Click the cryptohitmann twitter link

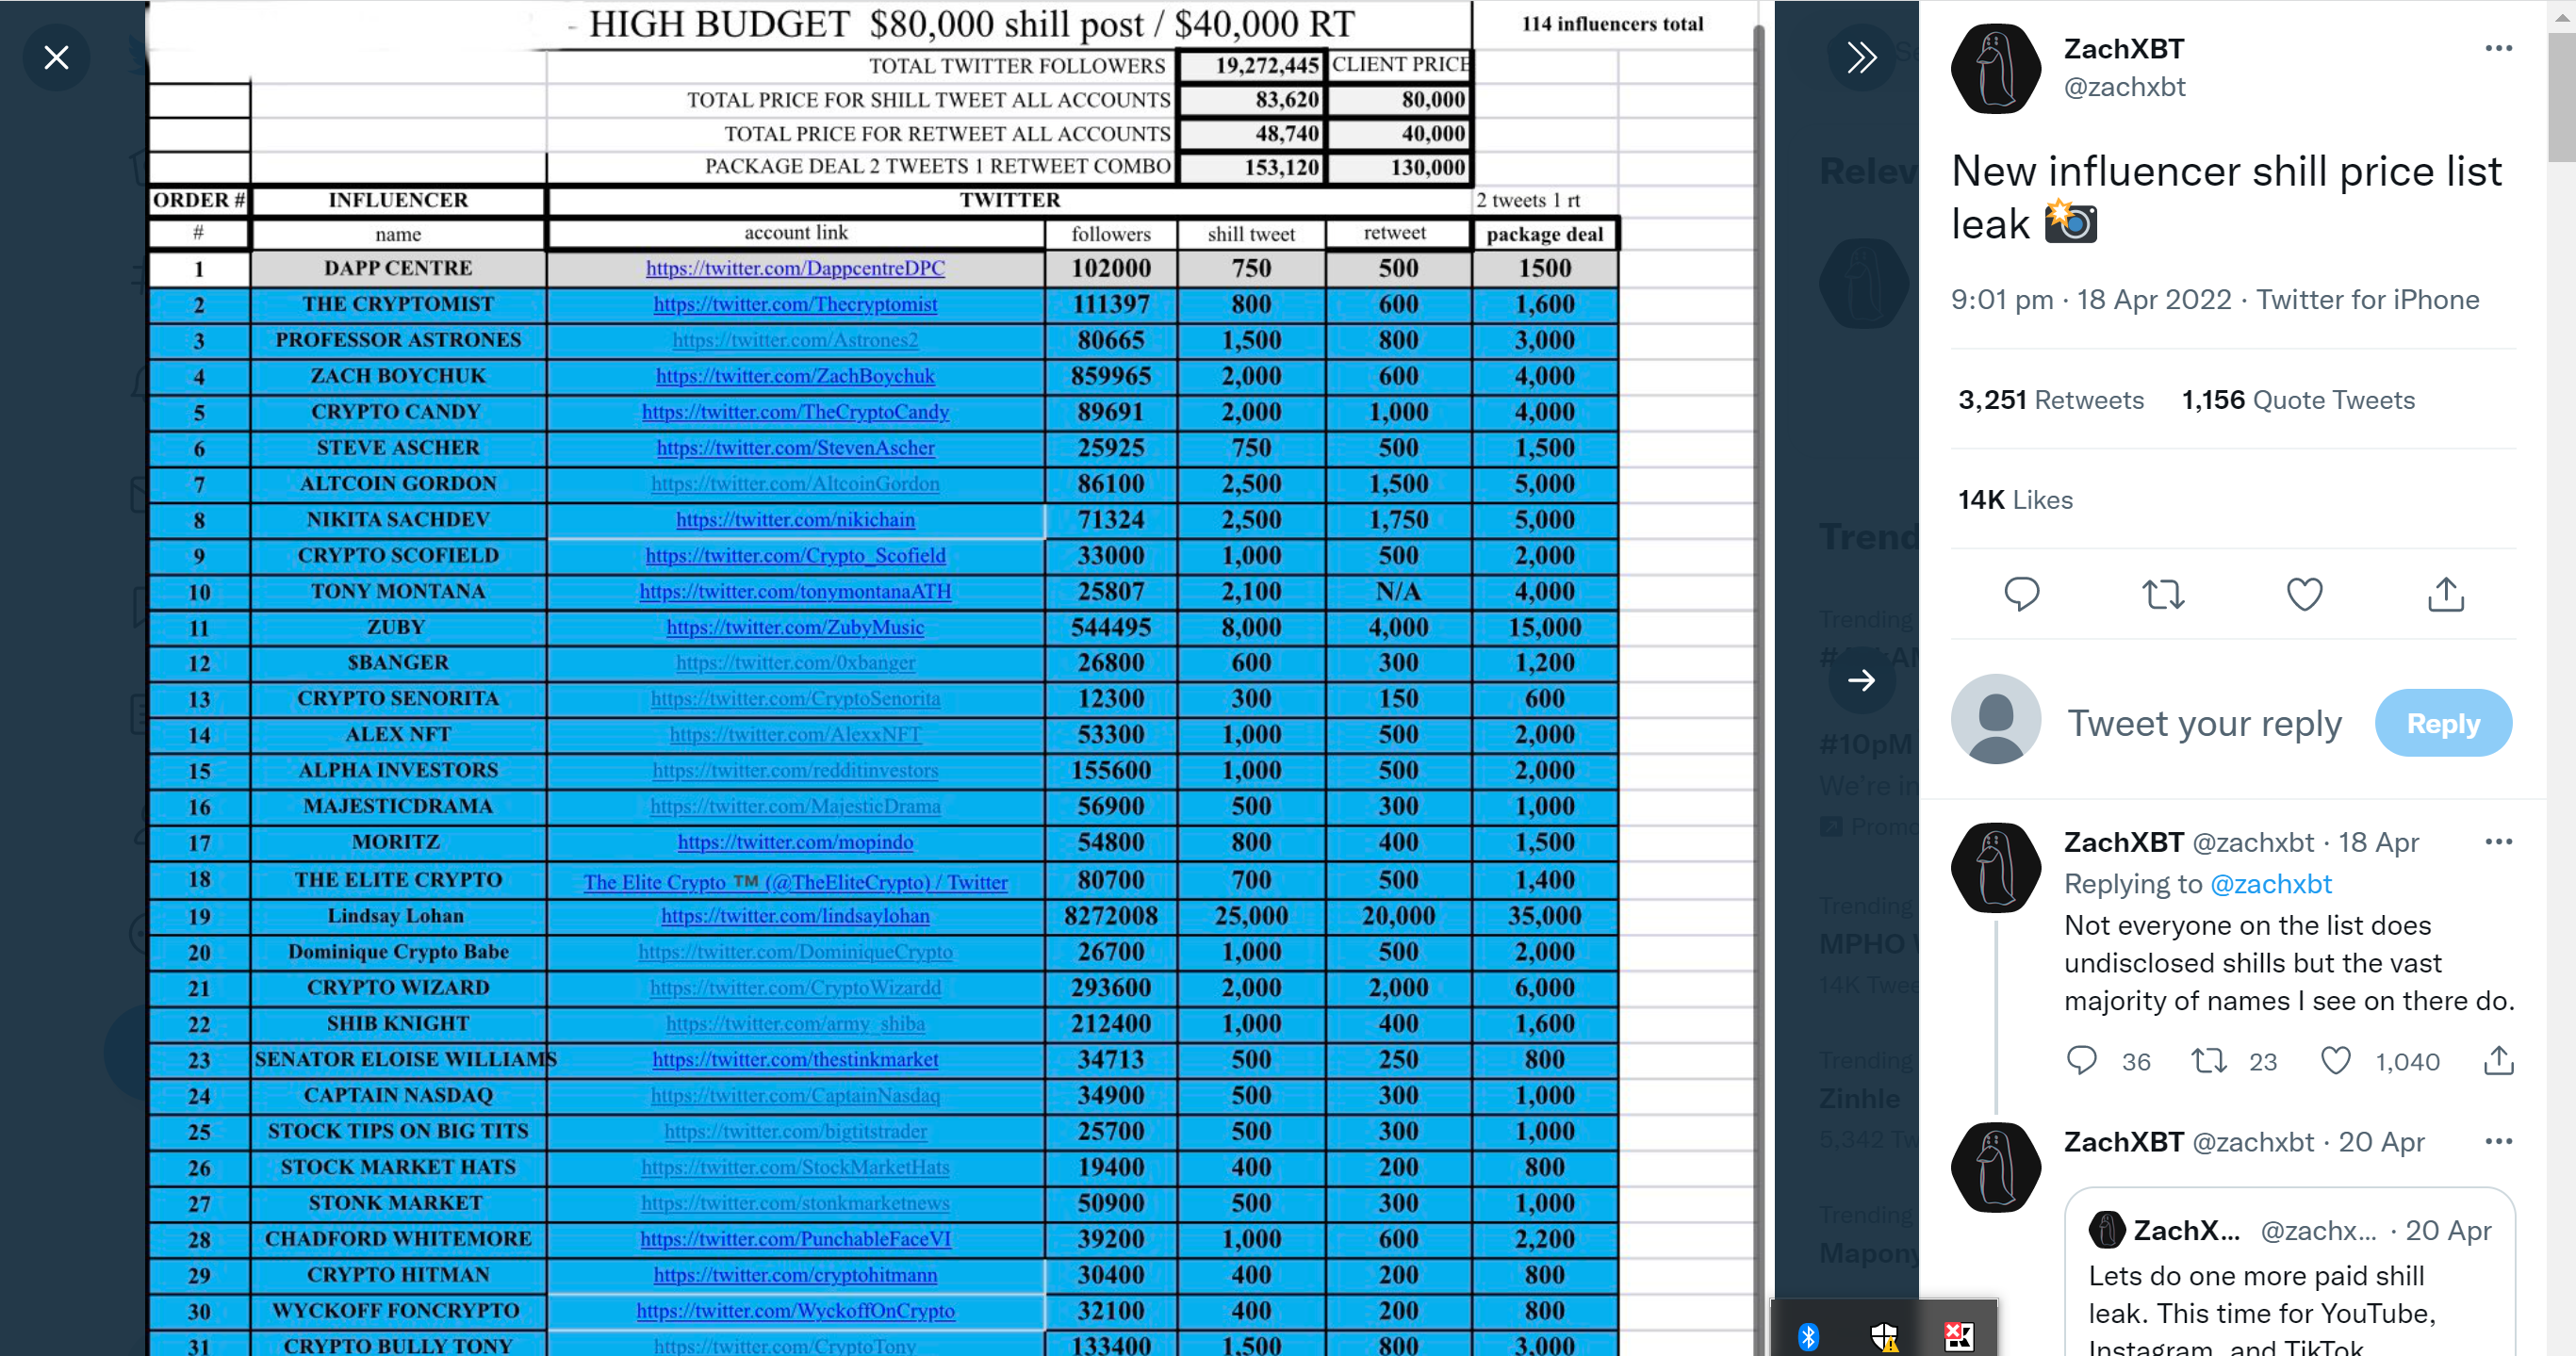(795, 1275)
